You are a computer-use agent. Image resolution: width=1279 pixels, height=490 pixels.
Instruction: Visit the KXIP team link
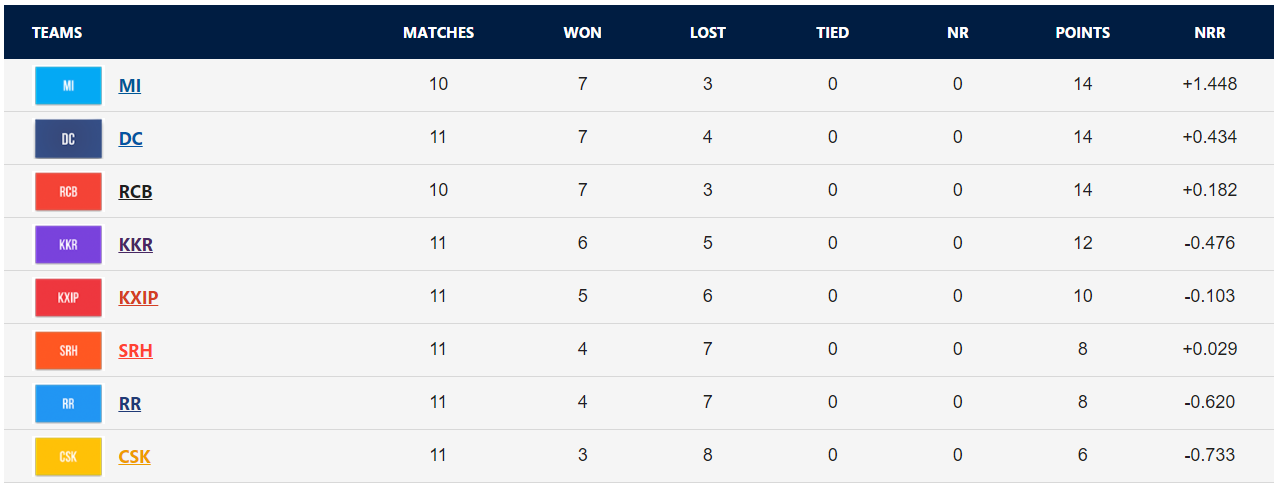point(138,298)
